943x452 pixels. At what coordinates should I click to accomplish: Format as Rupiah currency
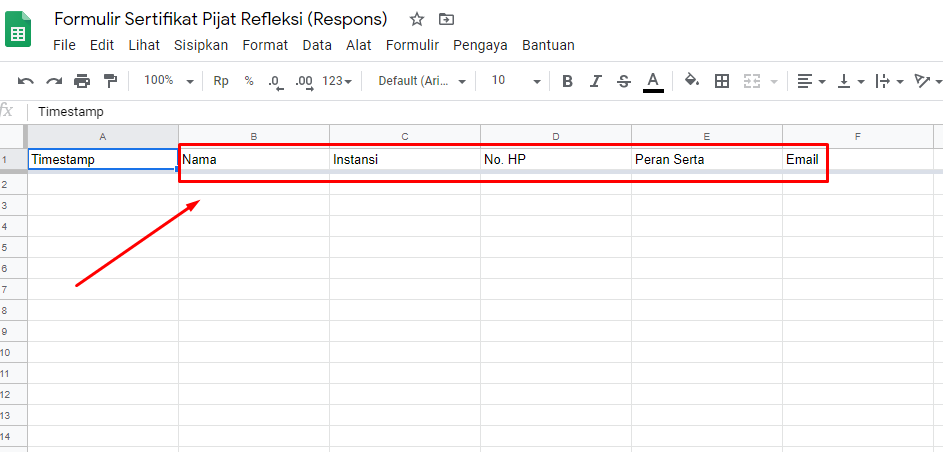[x=221, y=81]
